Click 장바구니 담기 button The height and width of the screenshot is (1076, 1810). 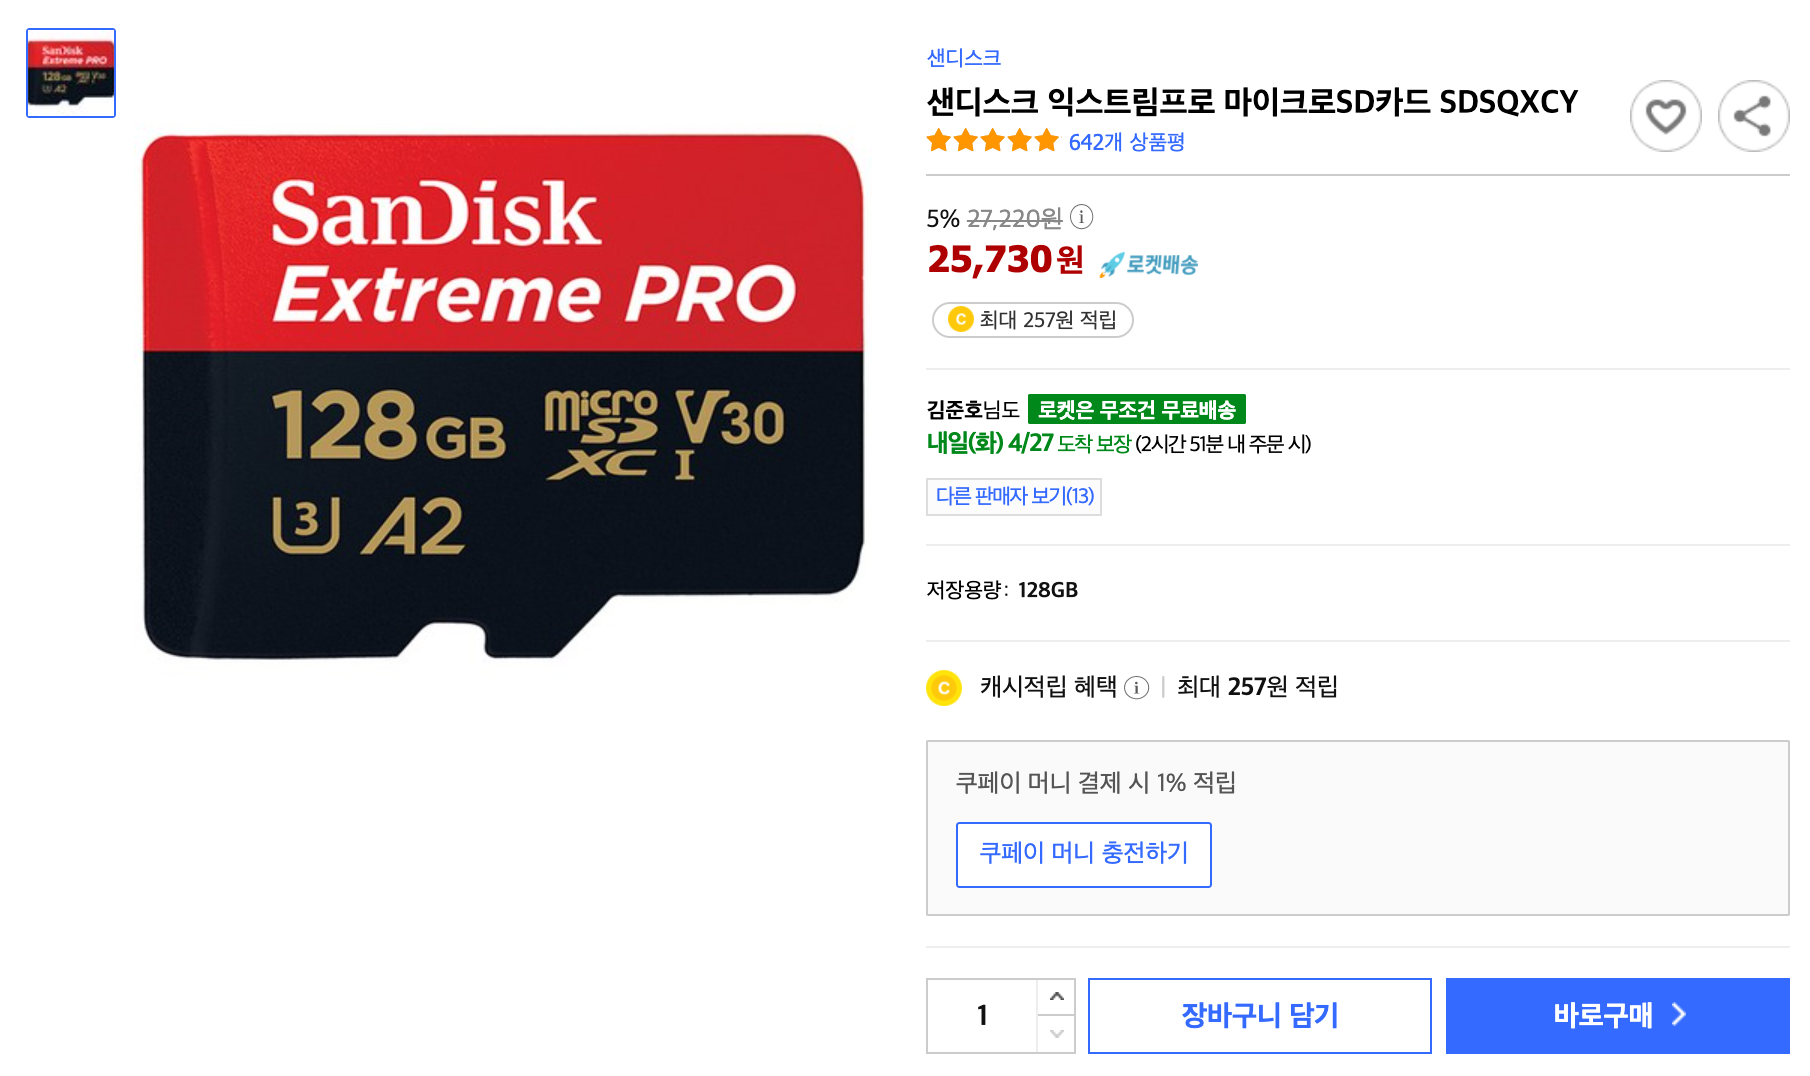(x=1260, y=1016)
